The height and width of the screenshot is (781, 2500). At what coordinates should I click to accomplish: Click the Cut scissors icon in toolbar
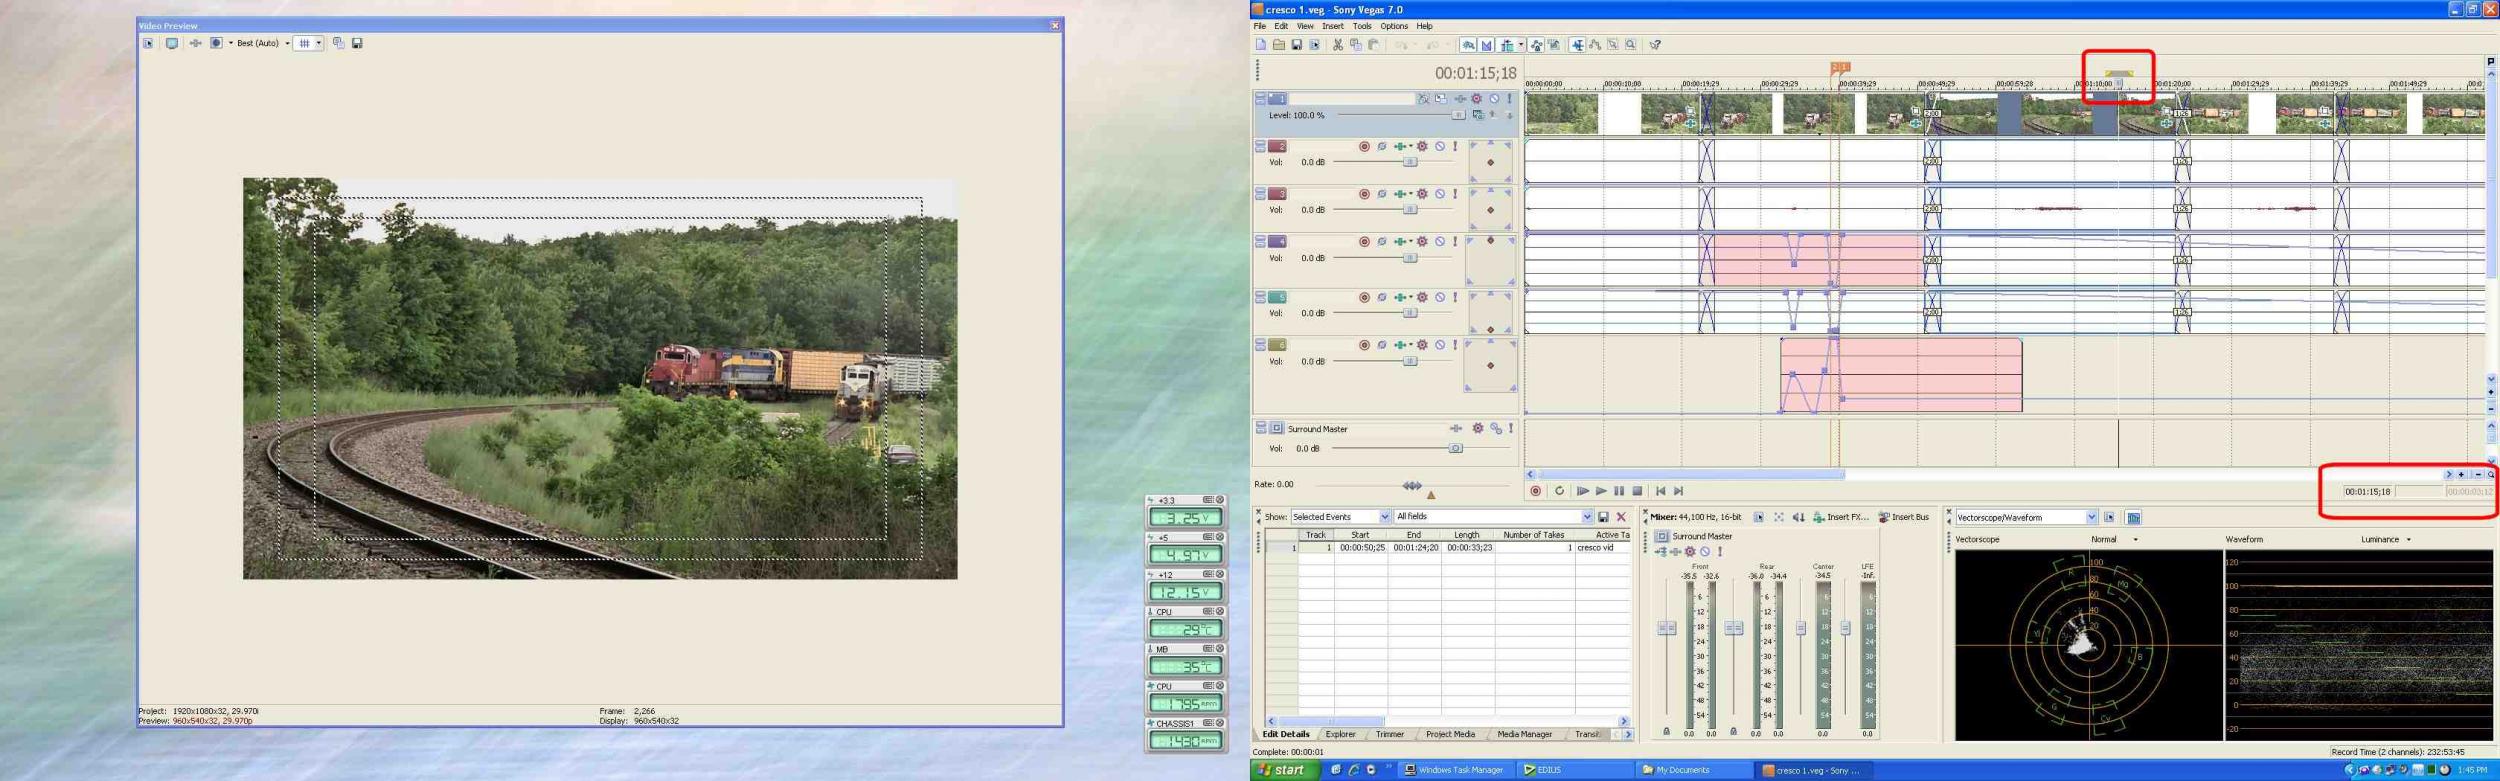pyautogui.click(x=1337, y=45)
